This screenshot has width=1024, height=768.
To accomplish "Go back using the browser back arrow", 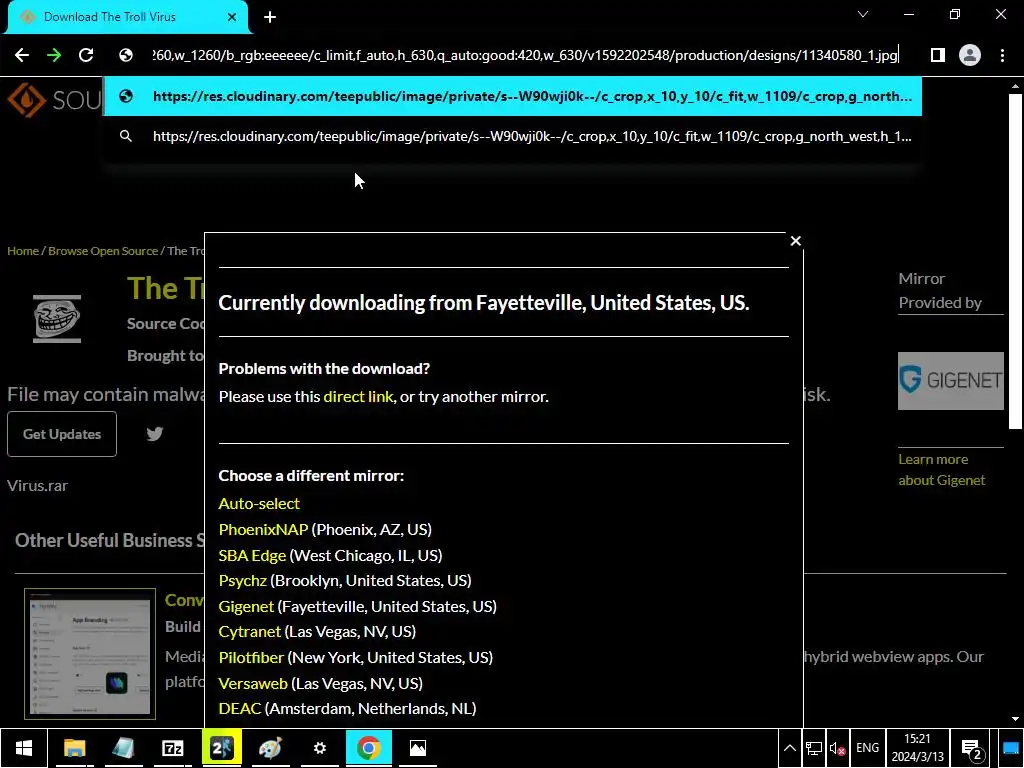I will pos(22,55).
